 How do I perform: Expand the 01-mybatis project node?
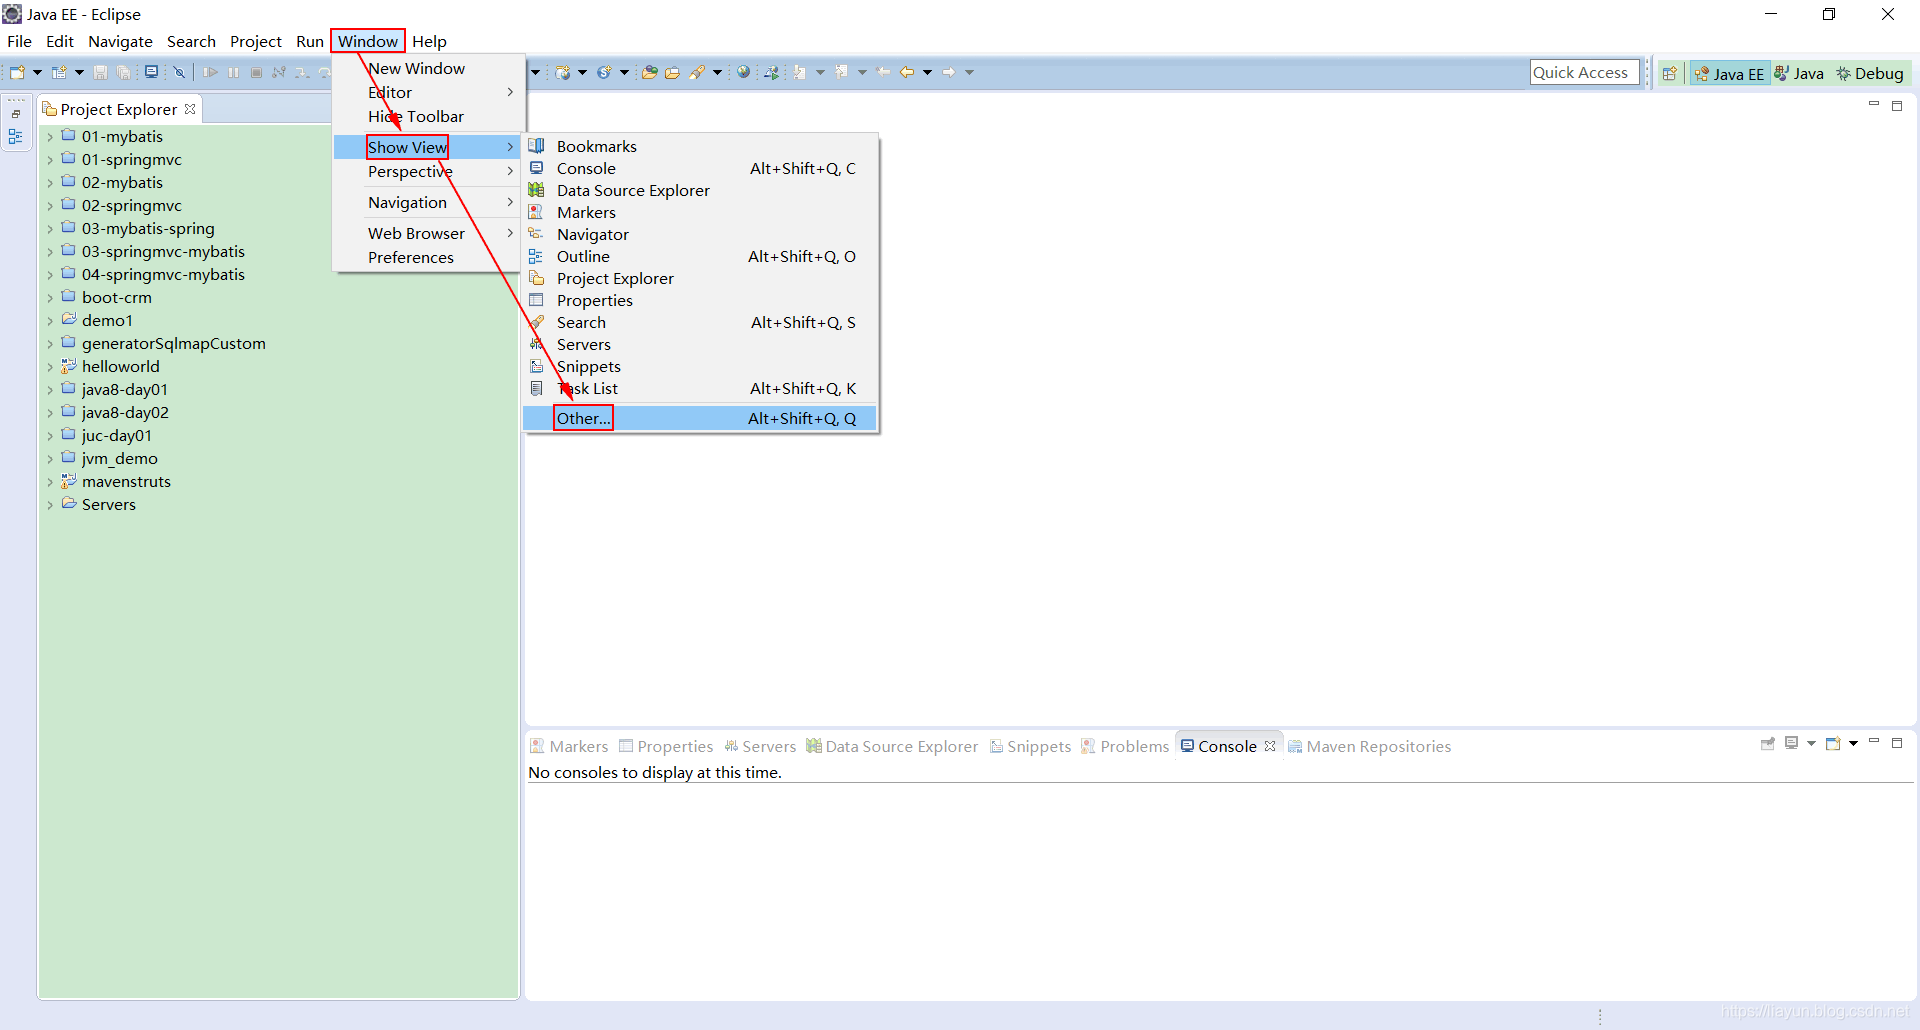(50, 137)
